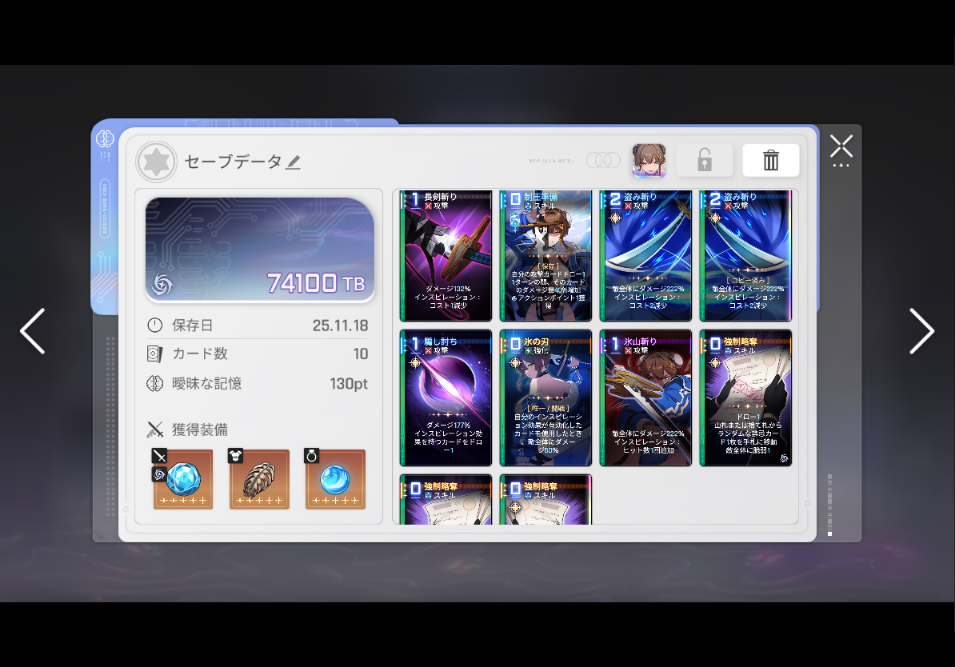The image size is (955, 667).
Task: Click the brain icon on the left tab
Action: click(105, 139)
